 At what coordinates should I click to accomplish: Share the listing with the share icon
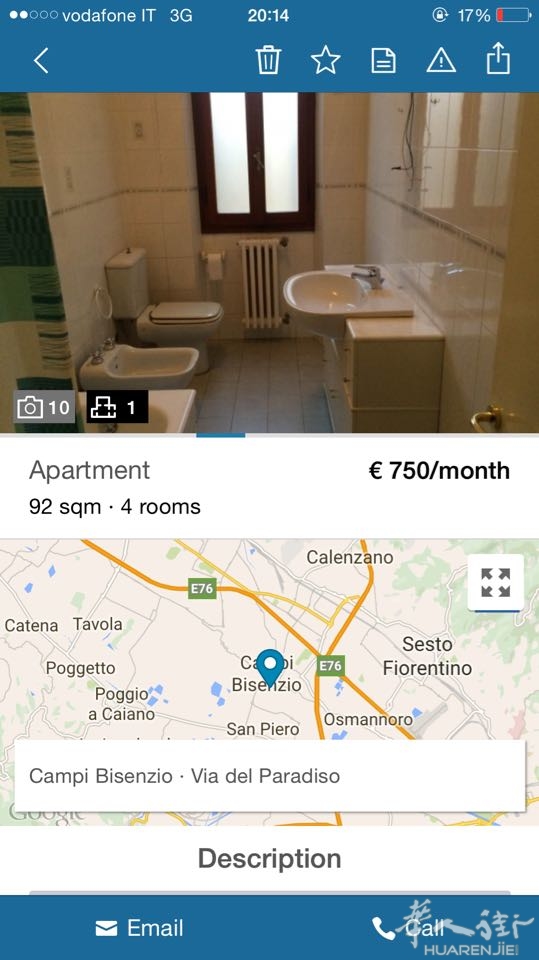pyautogui.click(x=498, y=59)
